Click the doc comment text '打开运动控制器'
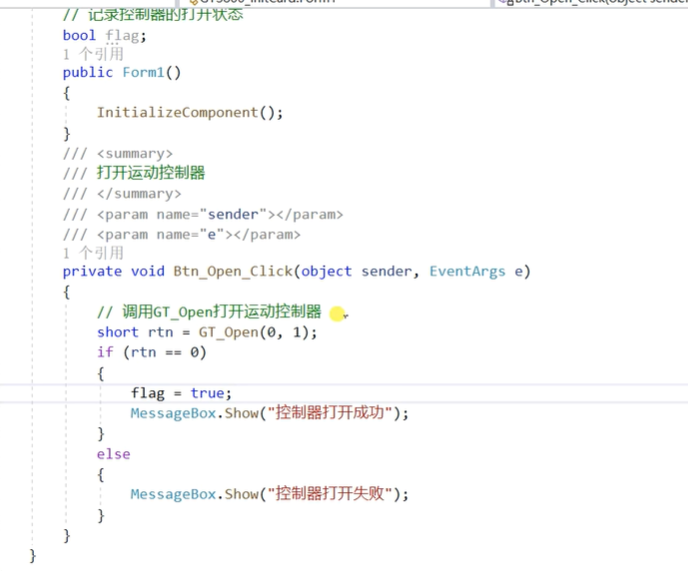The image size is (688, 571). pos(150,172)
